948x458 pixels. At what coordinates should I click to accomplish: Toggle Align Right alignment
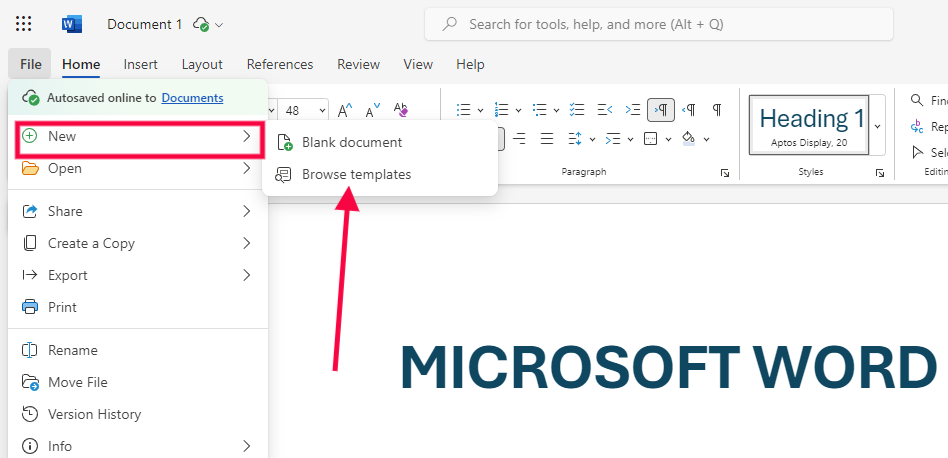tap(519, 140)
